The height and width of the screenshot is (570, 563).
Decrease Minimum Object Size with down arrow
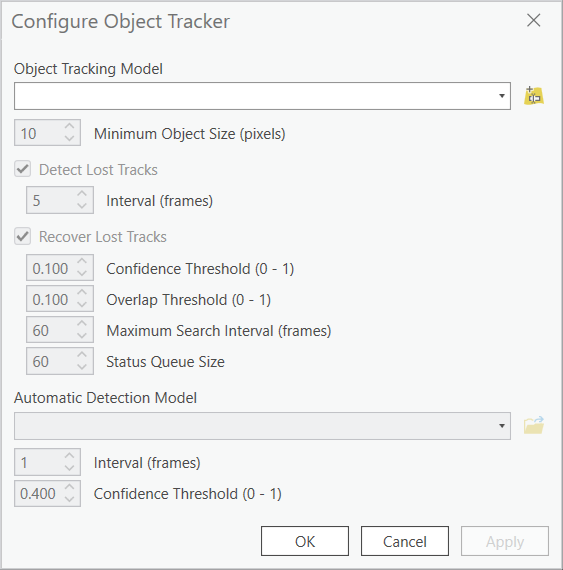[69, 138]
